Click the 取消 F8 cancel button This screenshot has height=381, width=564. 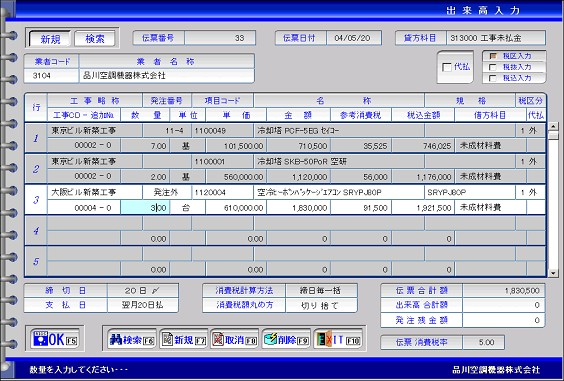click(235, 339)
